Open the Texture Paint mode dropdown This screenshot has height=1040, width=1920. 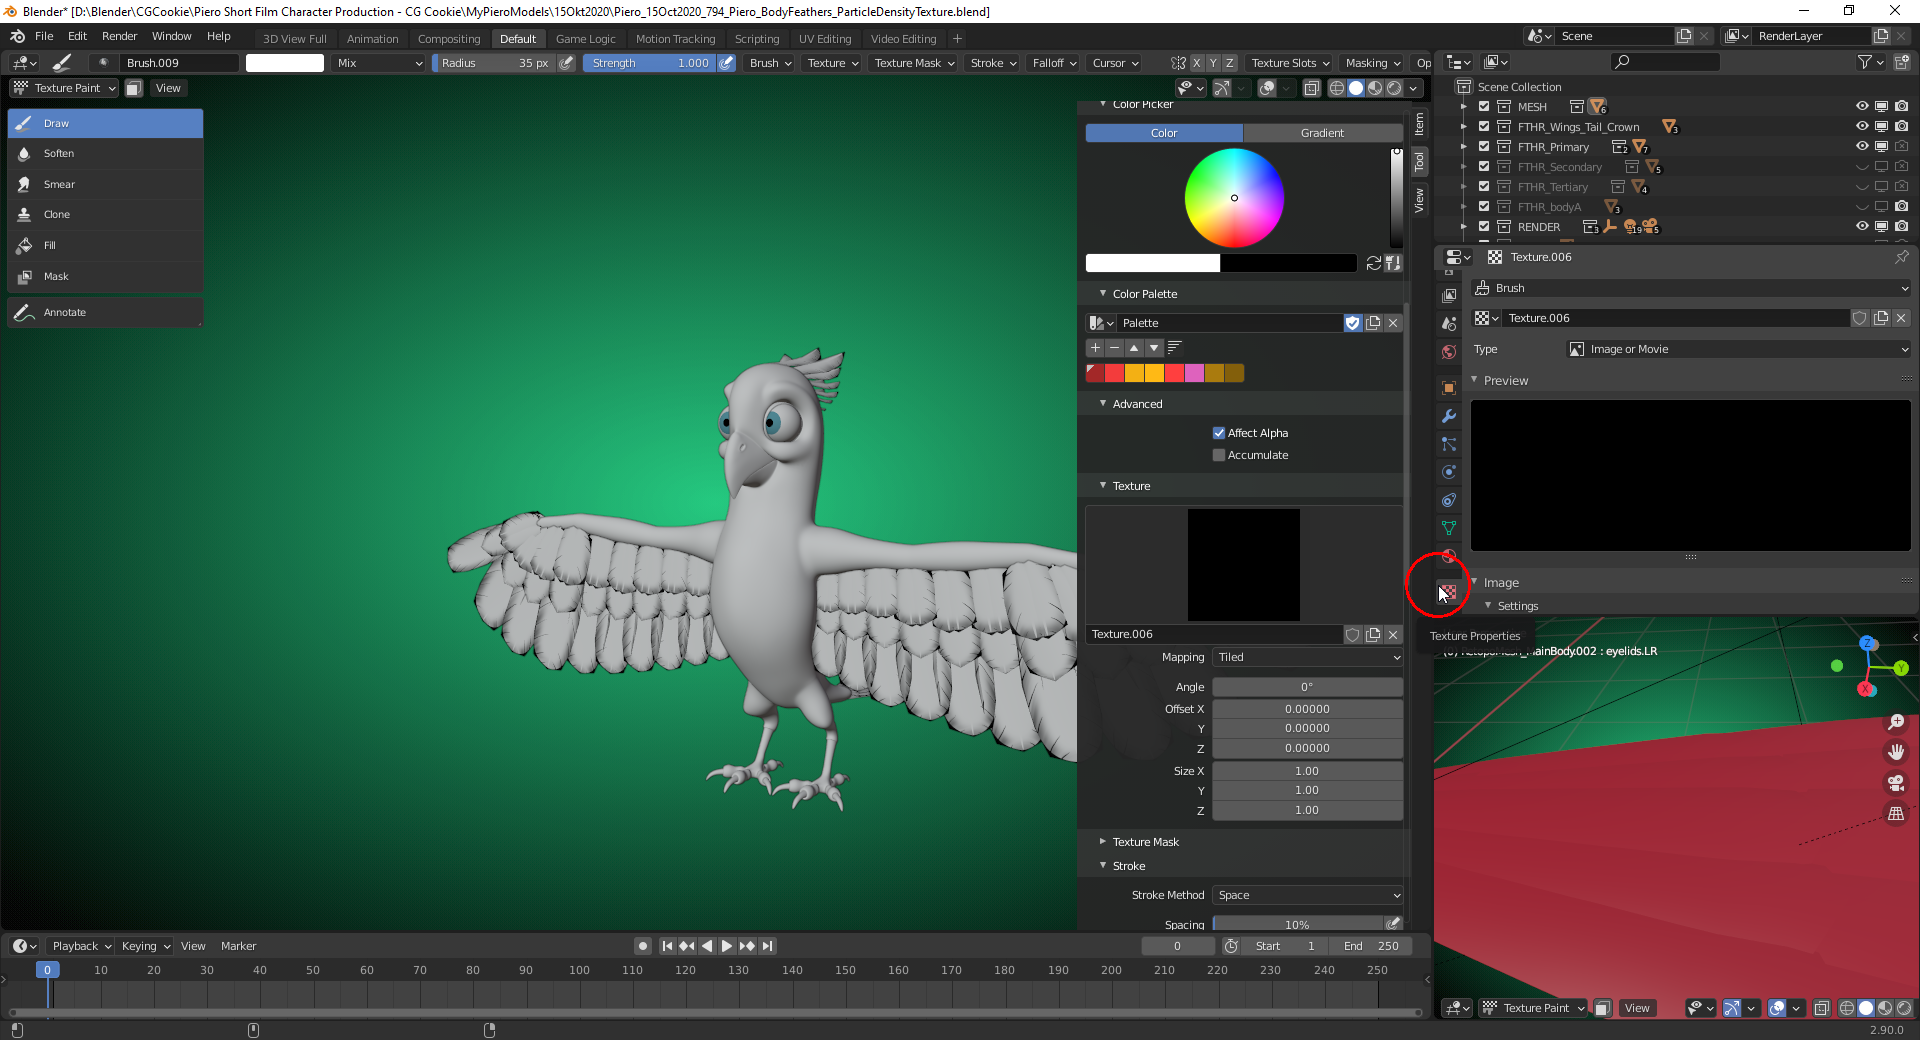[x=66, y=88]
